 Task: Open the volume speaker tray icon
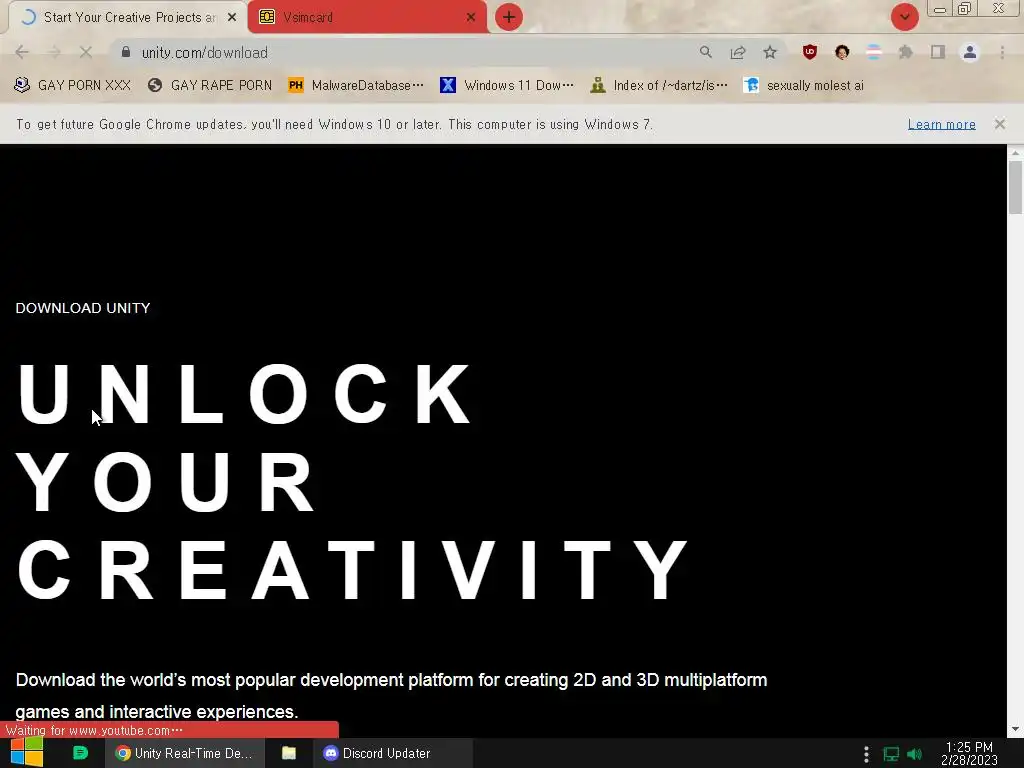(x=914, y=754)
